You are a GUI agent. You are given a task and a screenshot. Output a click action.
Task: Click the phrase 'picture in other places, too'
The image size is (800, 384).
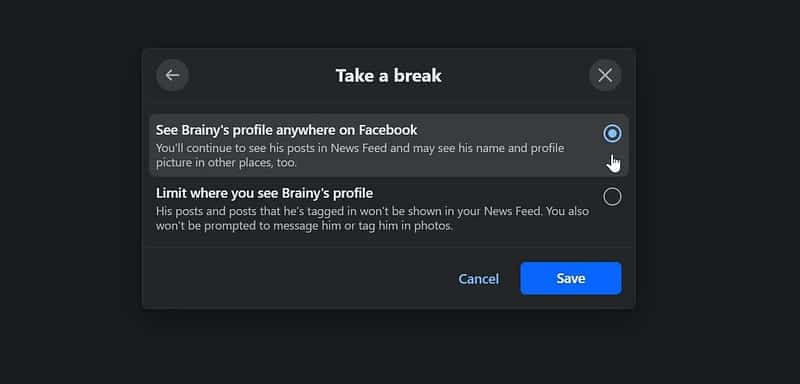(x=227, y=163)
